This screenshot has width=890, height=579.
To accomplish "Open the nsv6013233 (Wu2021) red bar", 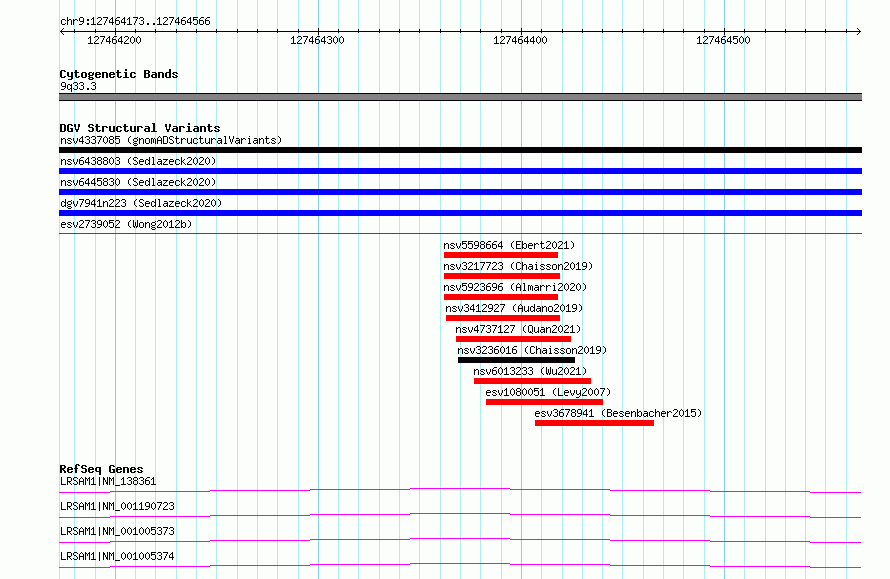I will (x=532, y=381).
